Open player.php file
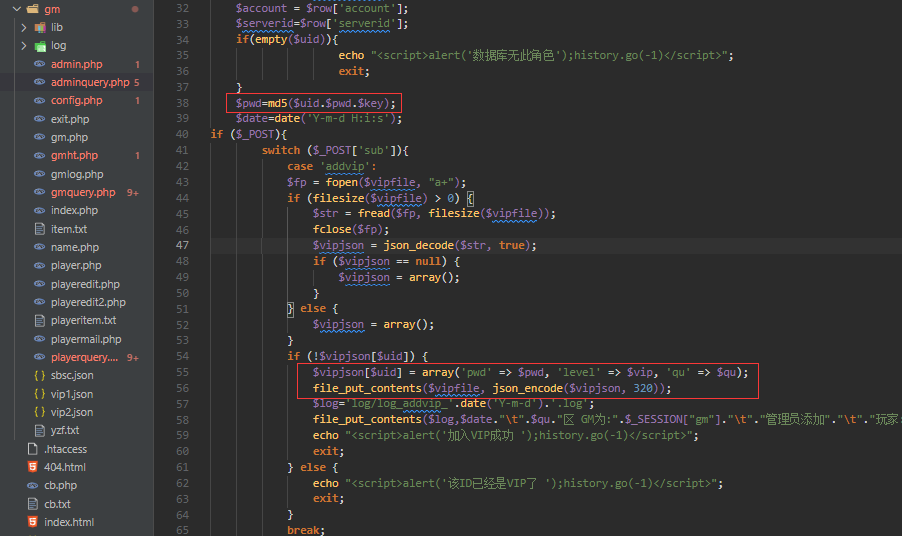The width and height of the screenshot is (902, 536). pyautogui.click(x=76, y=265)
